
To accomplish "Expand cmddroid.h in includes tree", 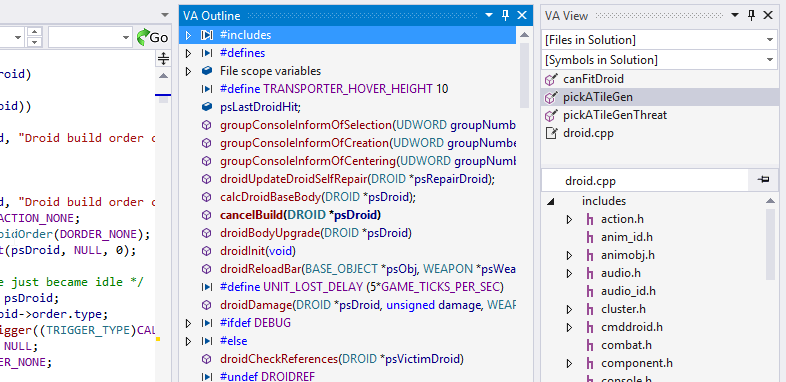I will click(x=569, y=327).
